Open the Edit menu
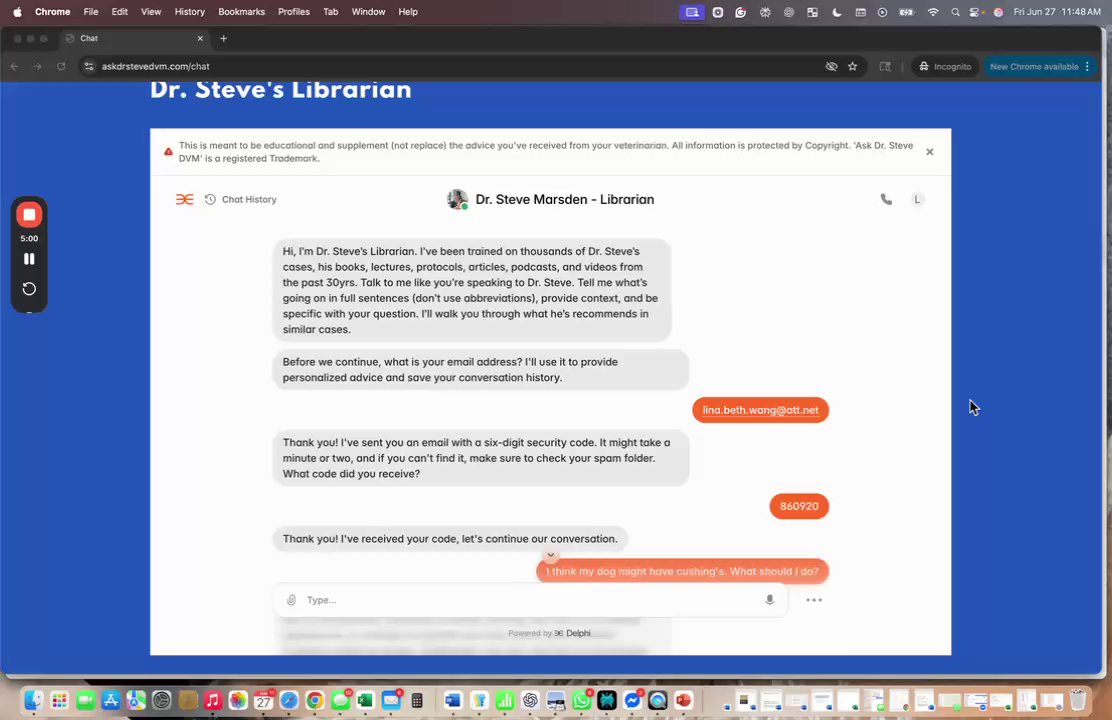 [x=119, y=12]
